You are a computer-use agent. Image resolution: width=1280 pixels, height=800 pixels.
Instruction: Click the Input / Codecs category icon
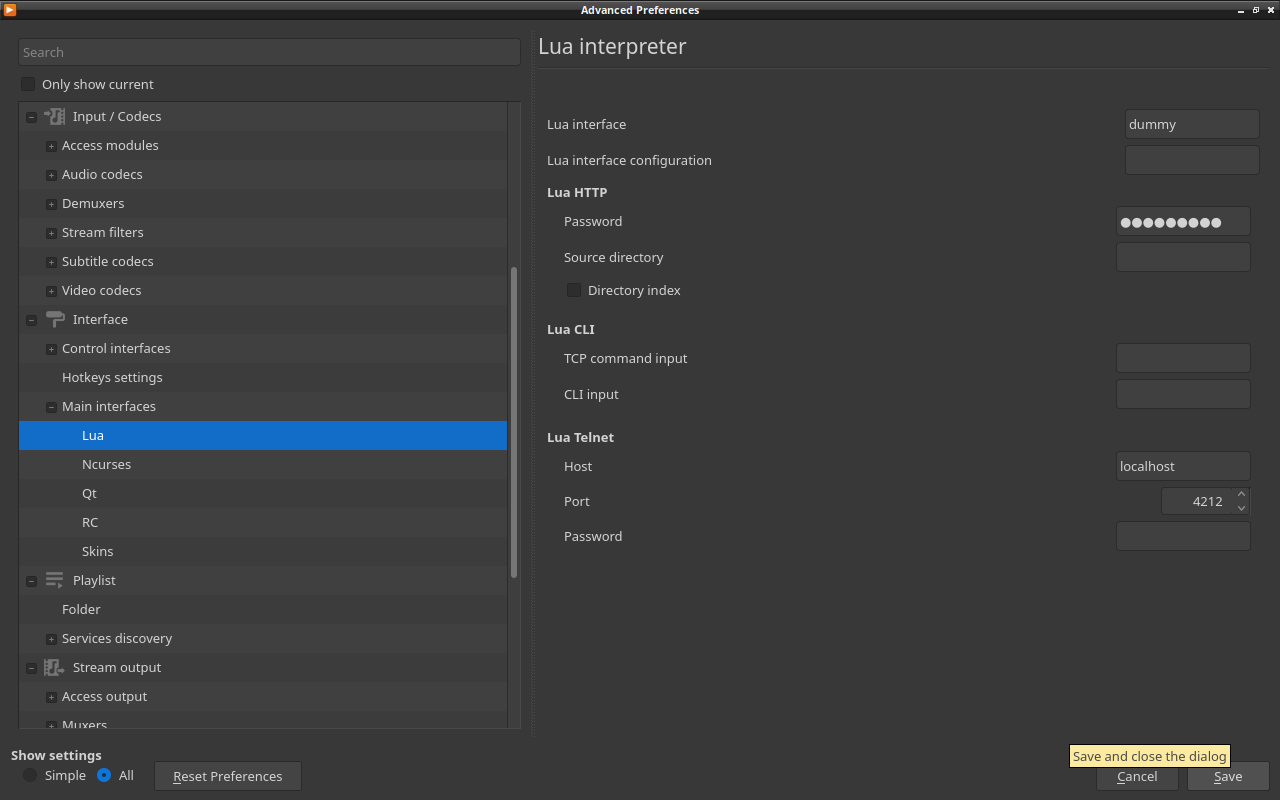point(55,117)
